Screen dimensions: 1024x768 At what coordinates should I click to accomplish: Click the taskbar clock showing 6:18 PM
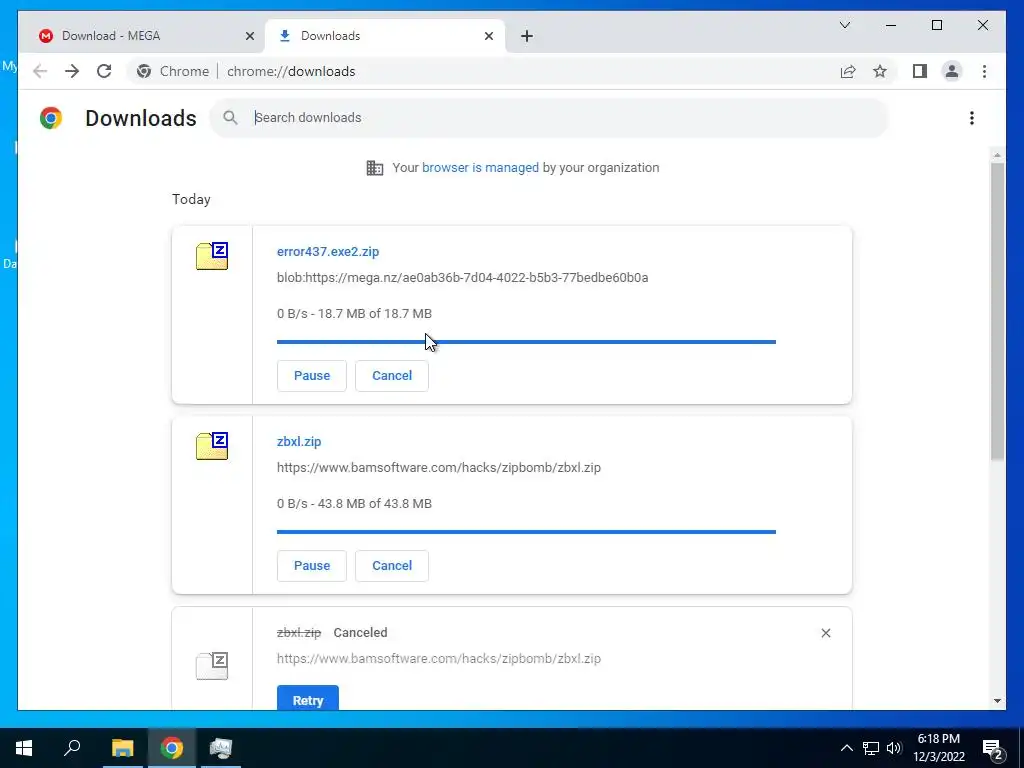938,748
